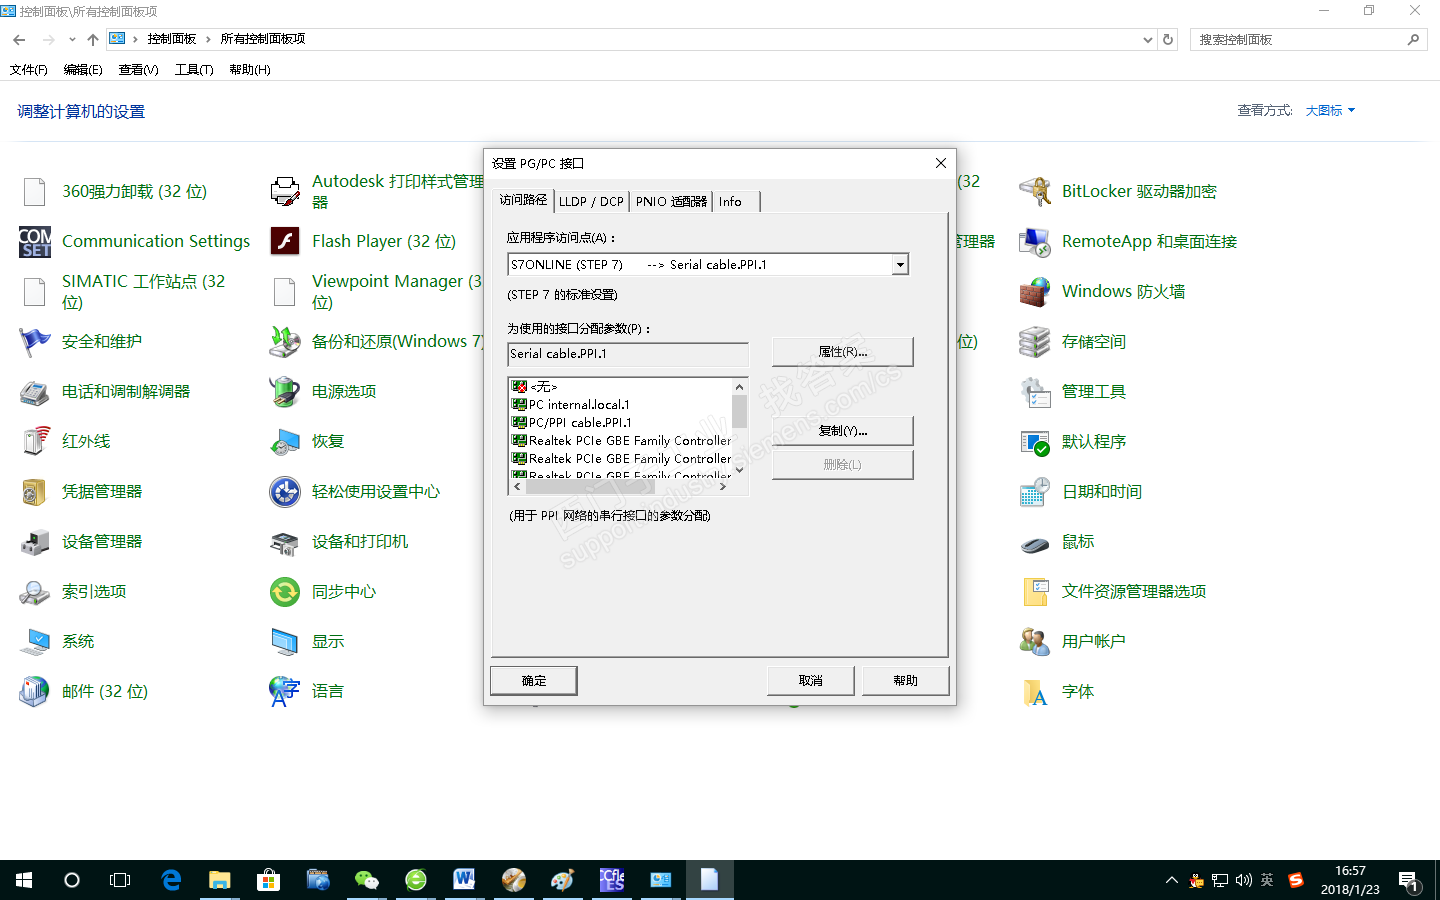Refresh the control panel address bar

[x=1168, y=40]
